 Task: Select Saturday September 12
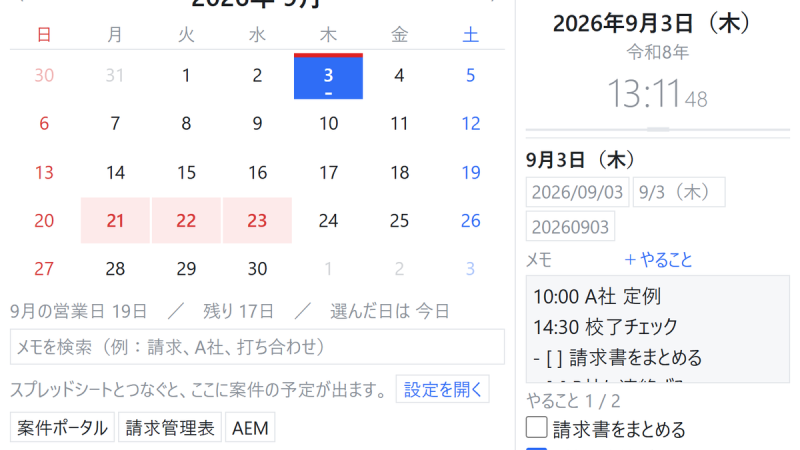point(470,123)
